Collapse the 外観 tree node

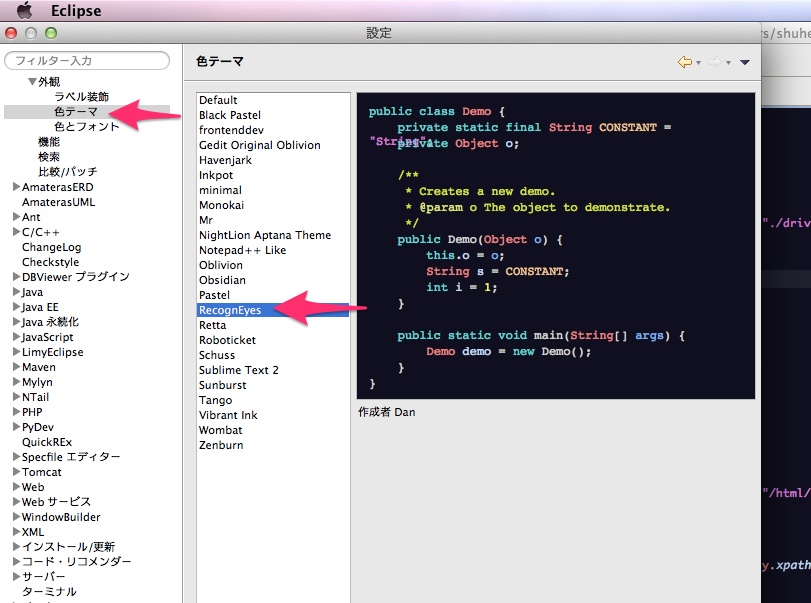click(x=32, y=81)
